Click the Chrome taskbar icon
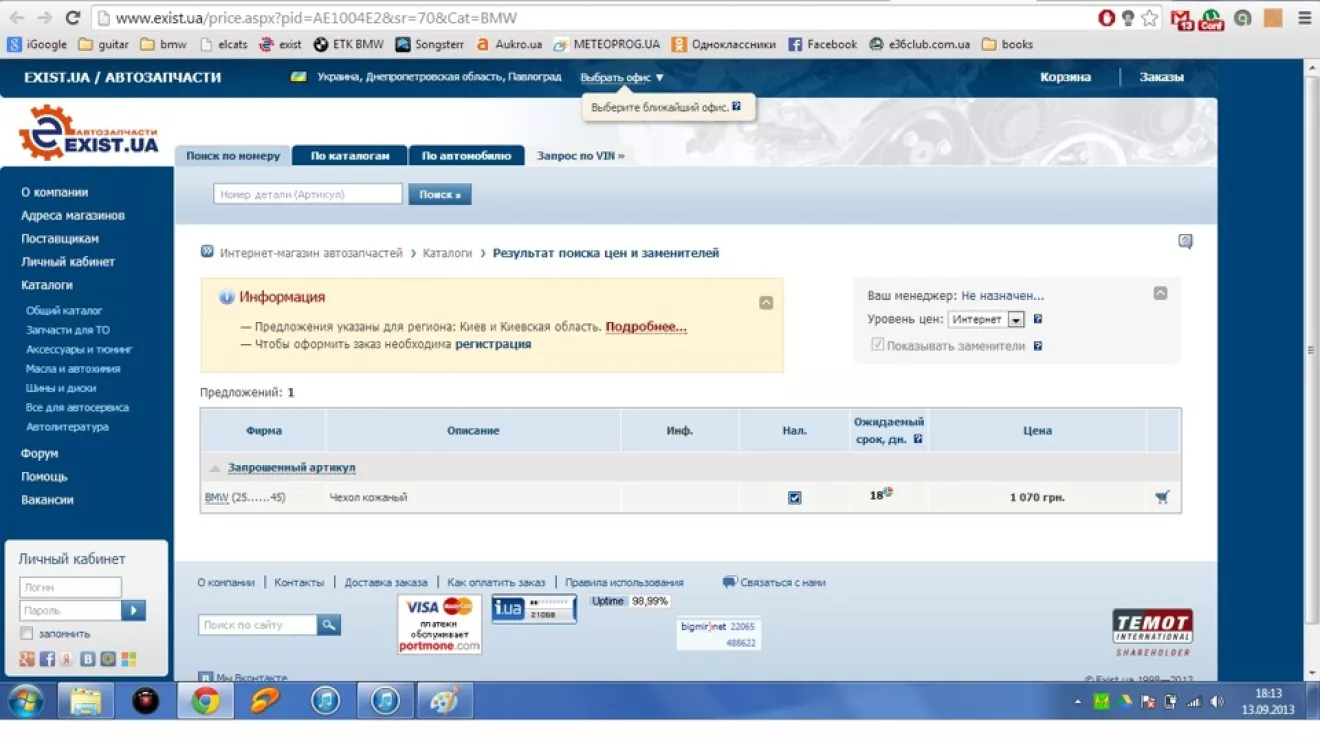This screenshot has width=1320, height=743. pyautogui.click(x=206, y=701)
